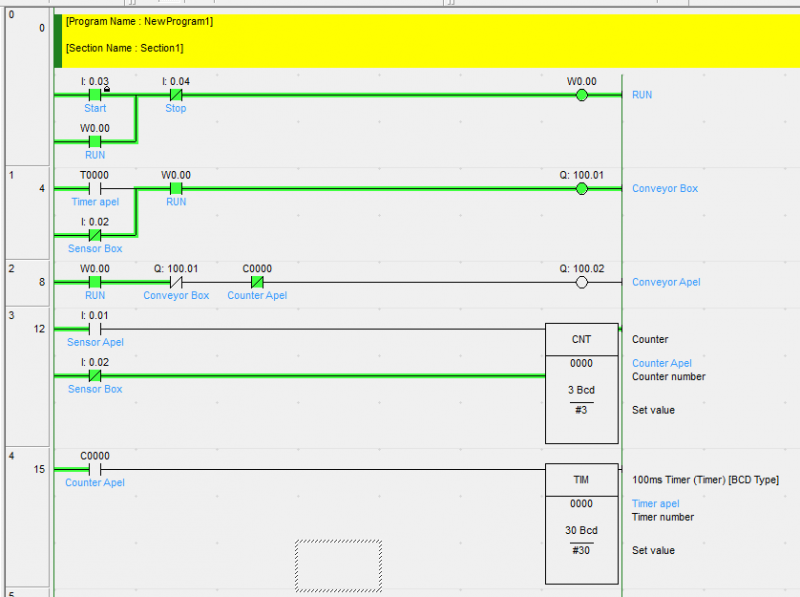Click the 0000 counter number in CNT block
The width and height of the screenshot is (800, 597).
[582, 363]
